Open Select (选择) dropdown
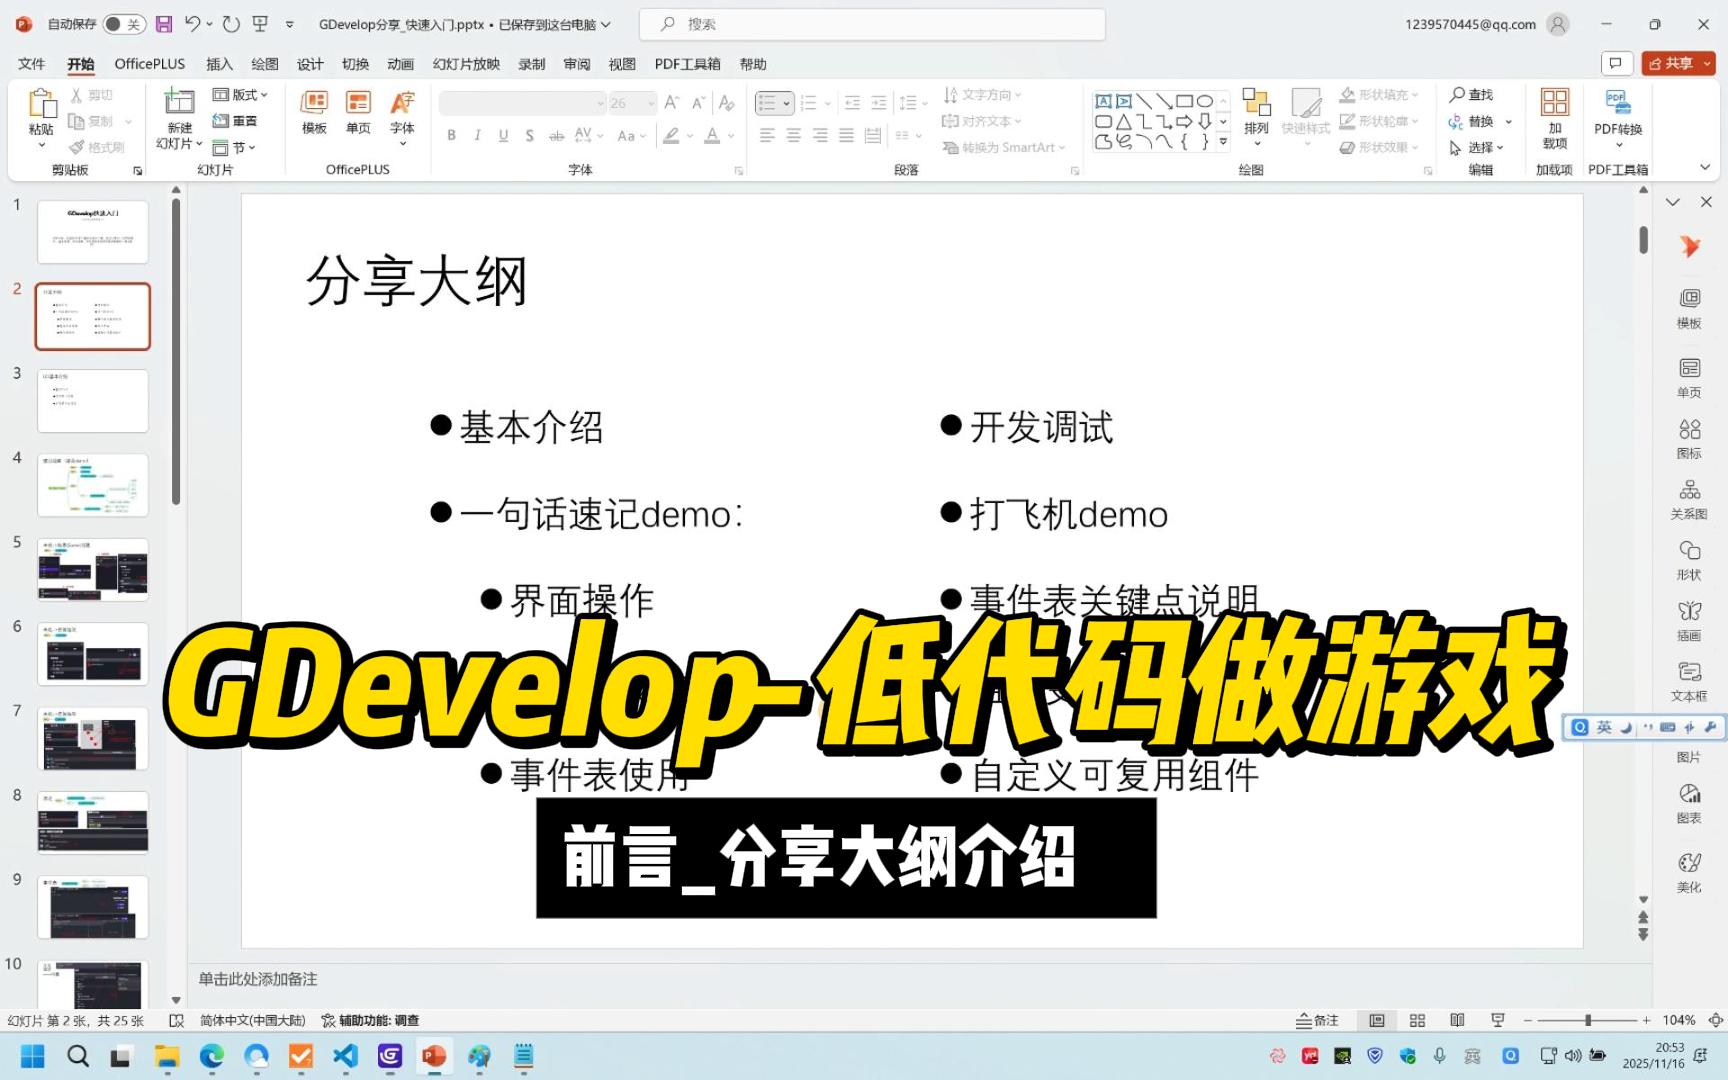Image resolution: width=1728 pixels, height=1080 pixels. (1477, 147)
